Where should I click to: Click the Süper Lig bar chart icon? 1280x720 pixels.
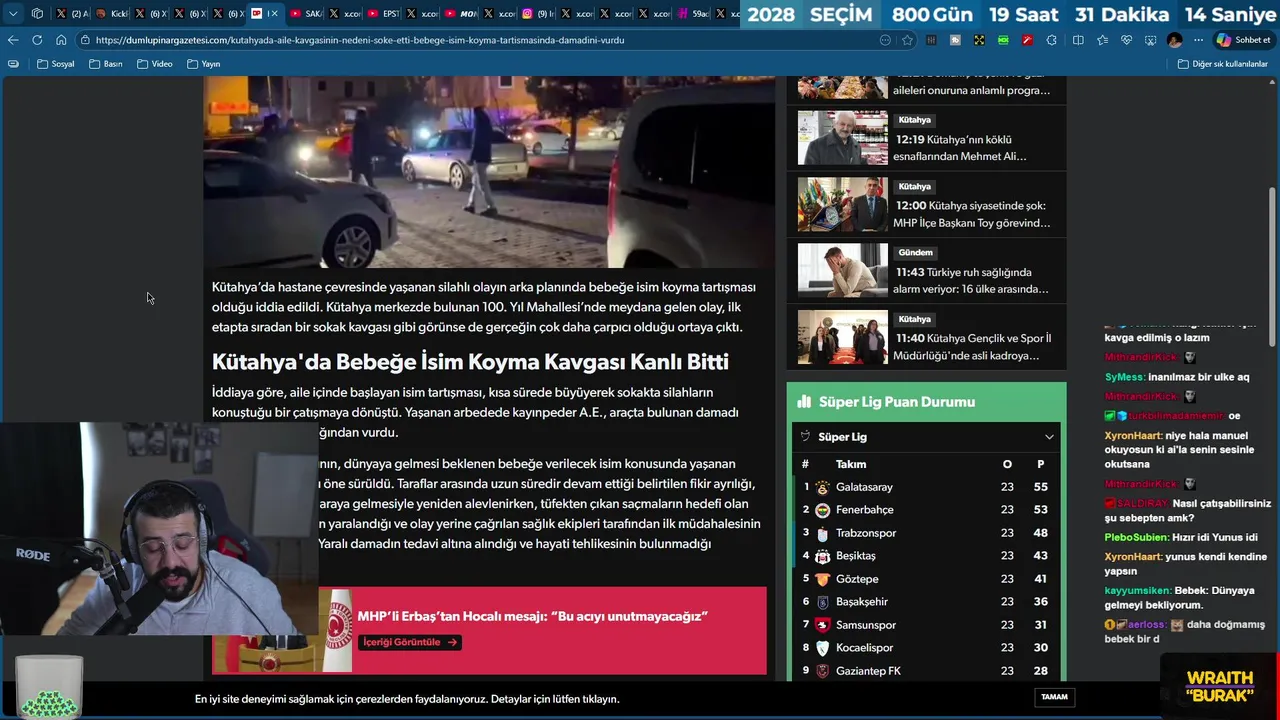click(x=804, y=401)
